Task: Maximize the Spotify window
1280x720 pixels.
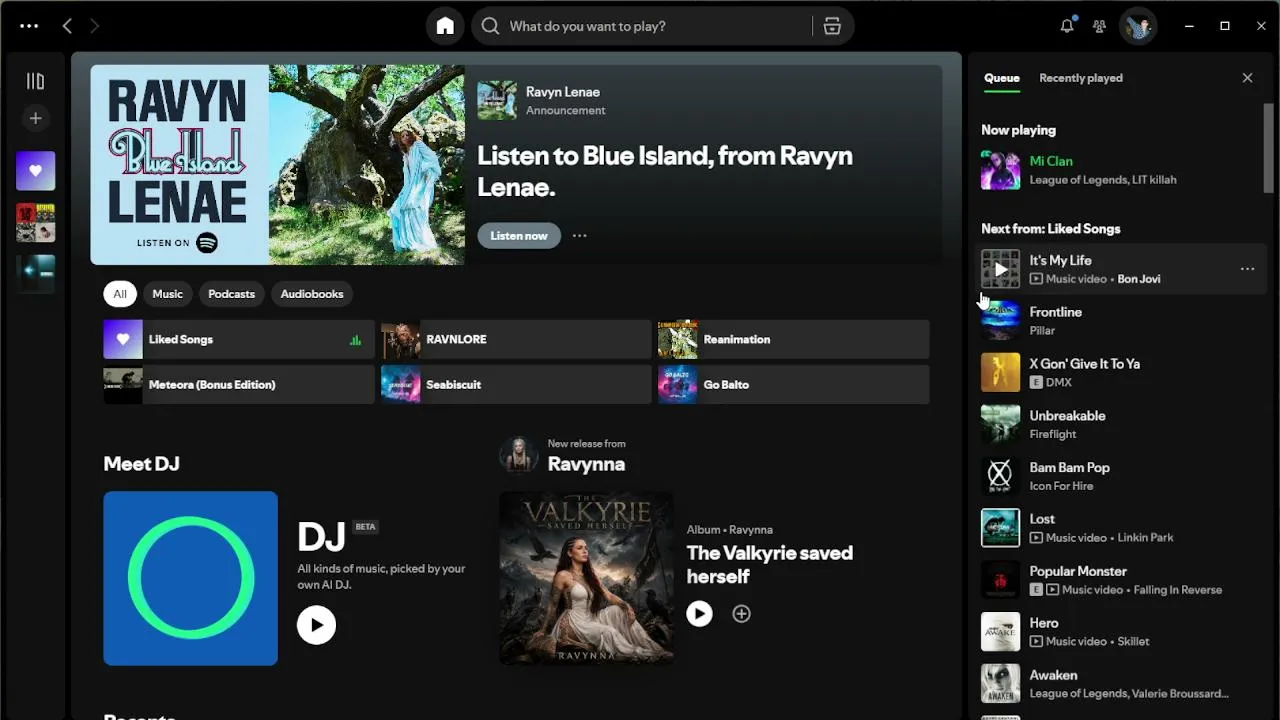Action: click(1225, 26)
